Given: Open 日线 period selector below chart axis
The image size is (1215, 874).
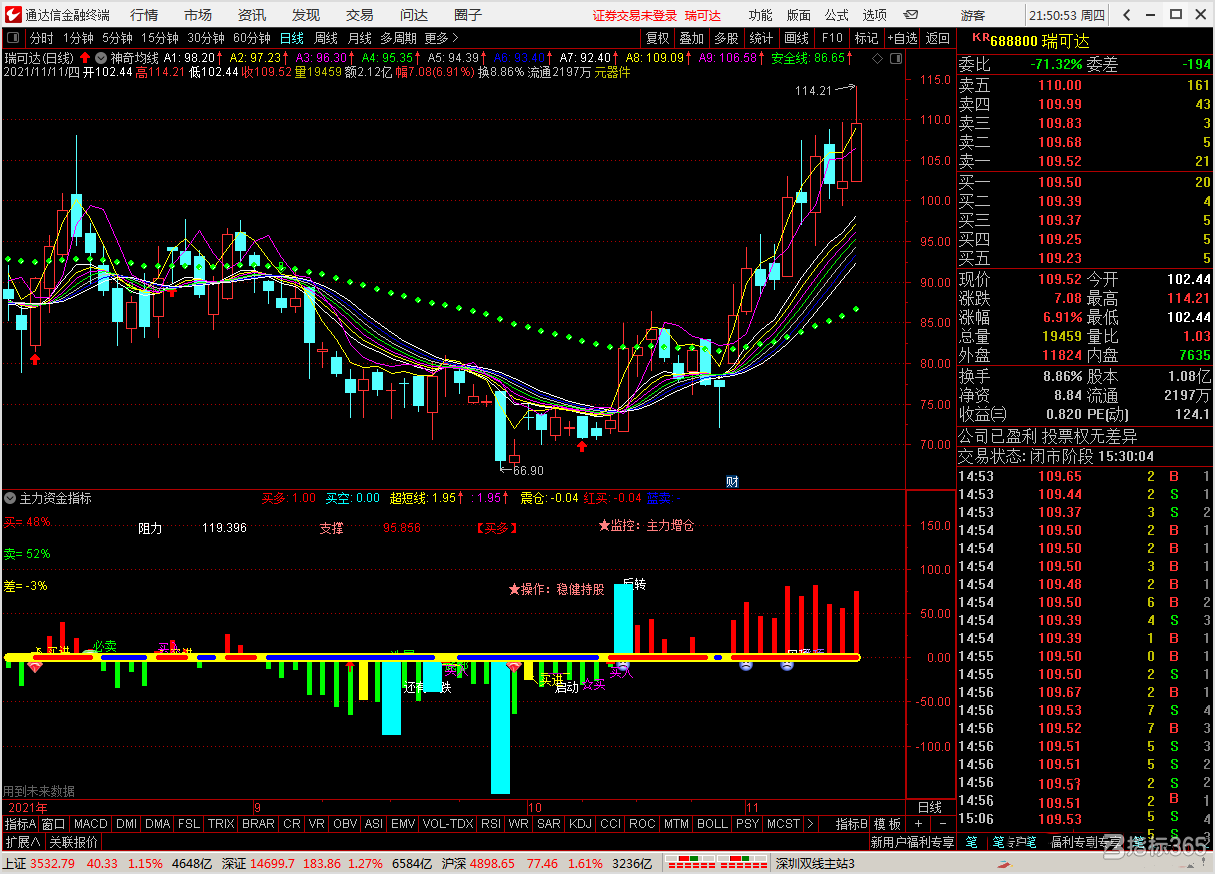Looking at the screenshot, I should pyautogui.click(x=929, y=807).
